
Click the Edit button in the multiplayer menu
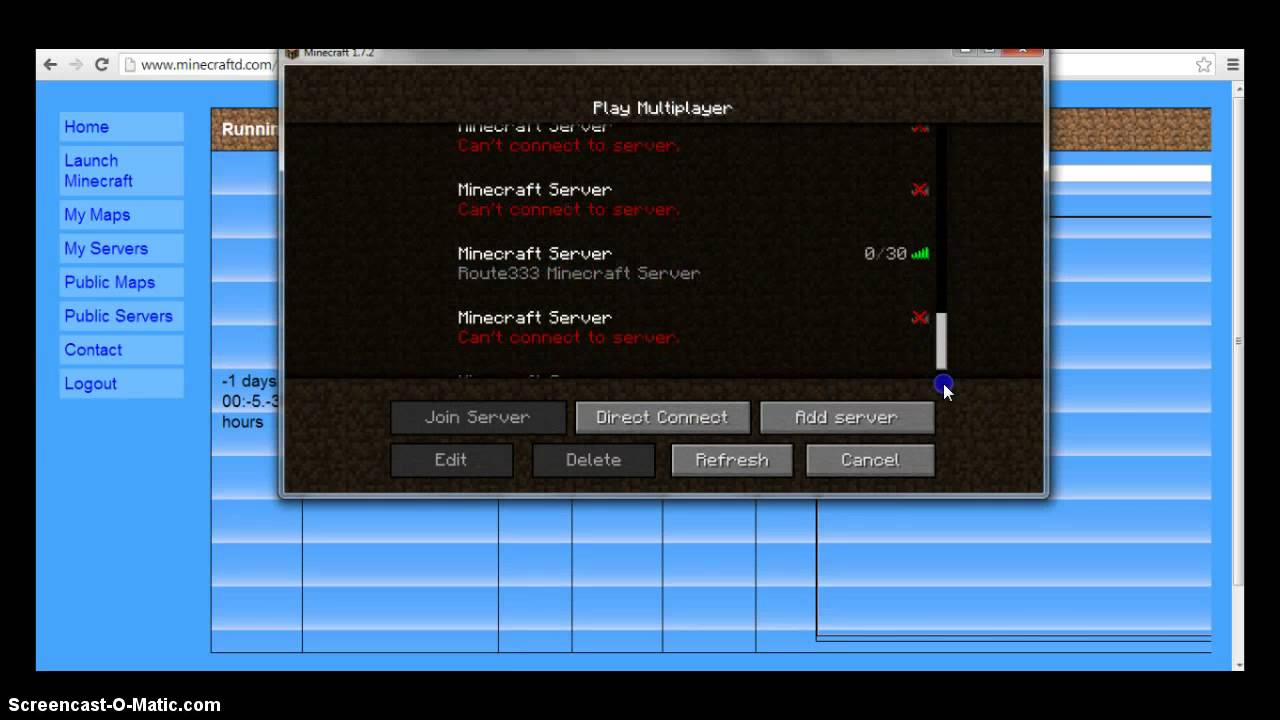point(451,460)
